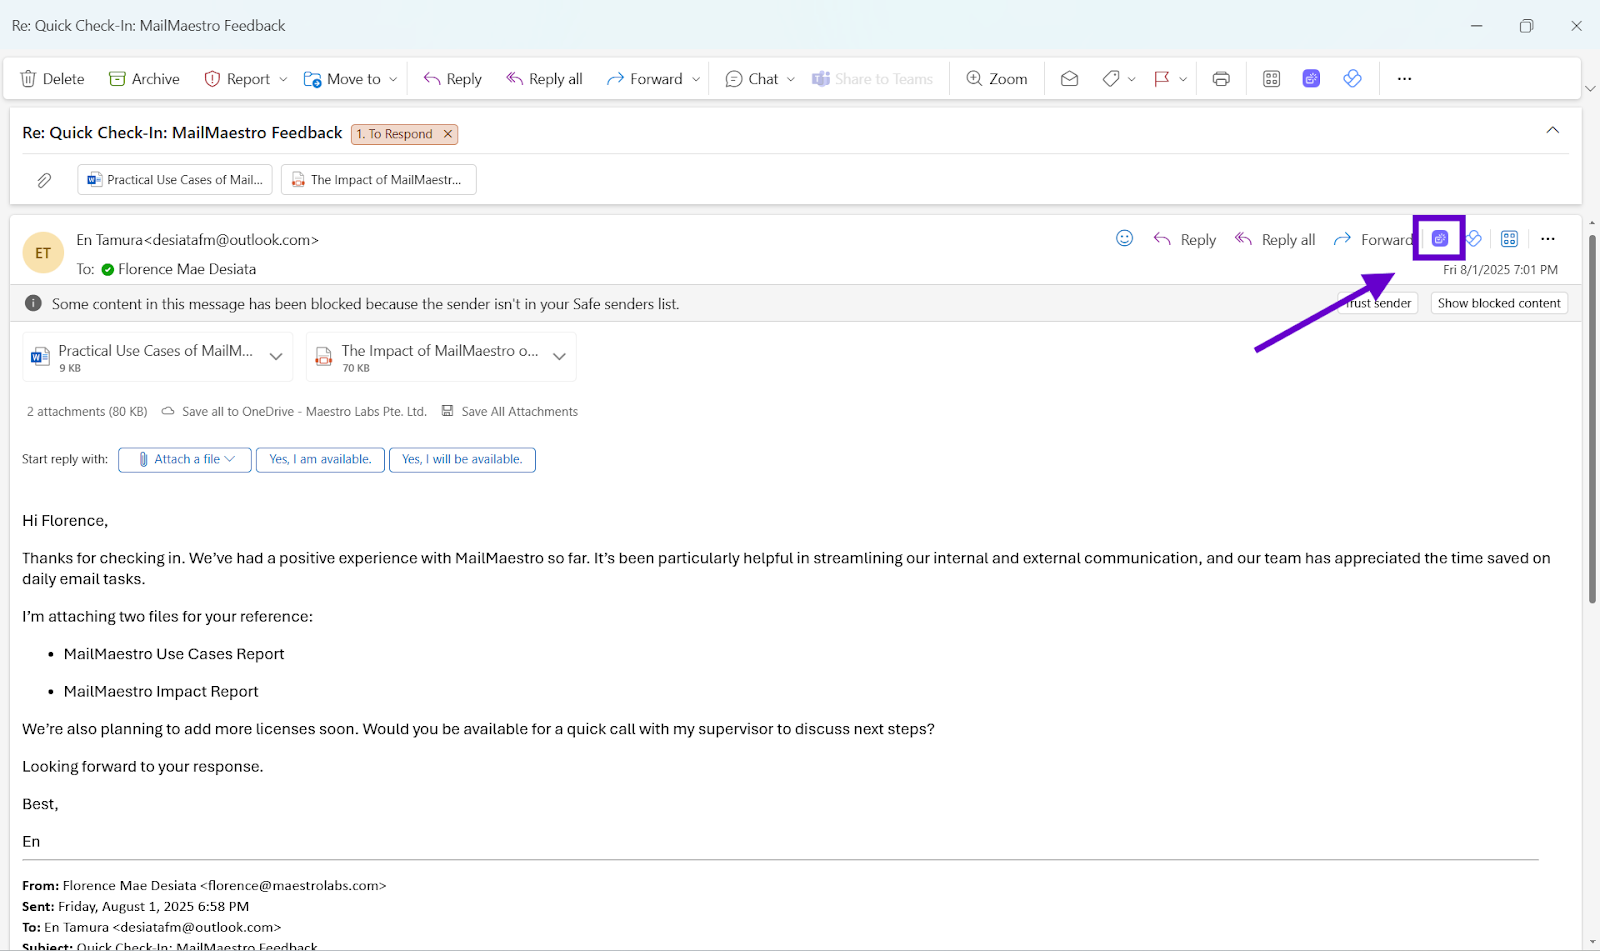Screen dimensions: 1600x951
Task: Archive this email from the toolbar
Action: pyautogui.click(x=144, y=79)
